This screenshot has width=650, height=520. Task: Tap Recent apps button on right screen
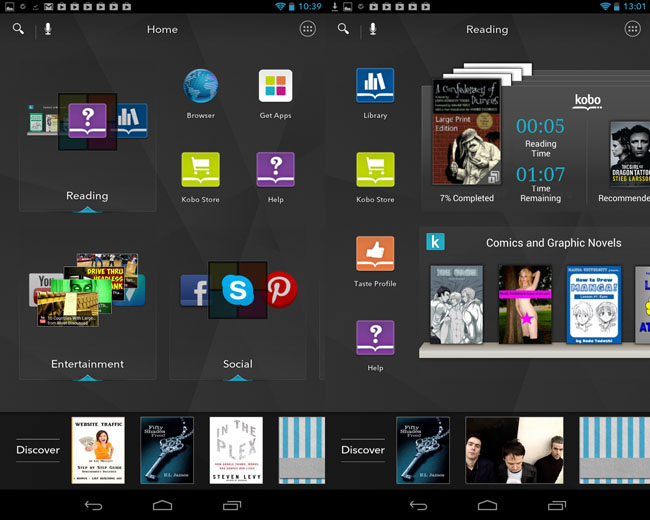point(557,505)
